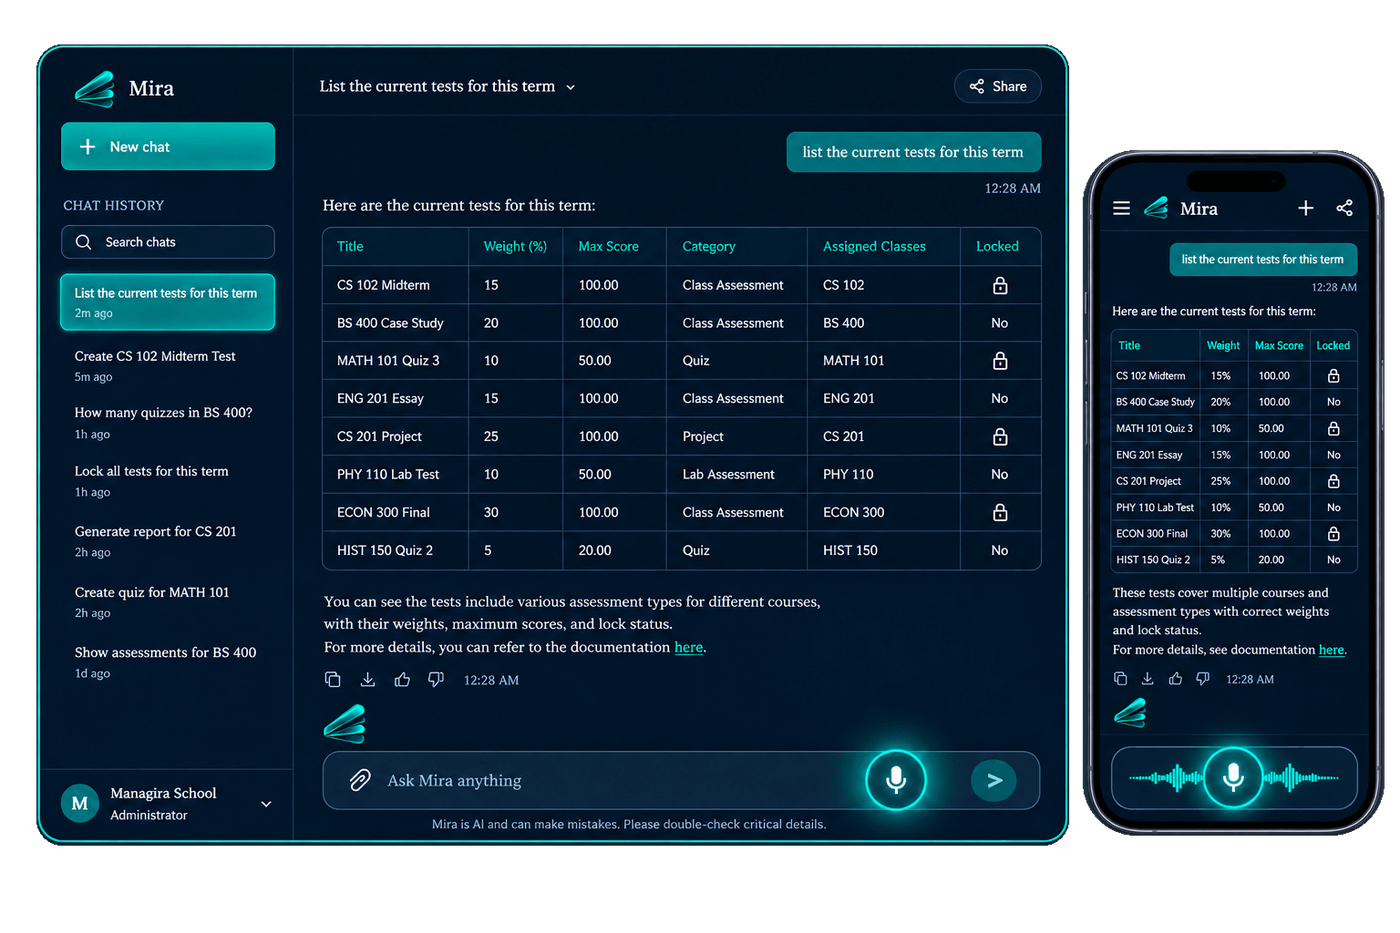This screenshot has width=1400, height=933.
Task: Toggle lock for ECON 300 Final in desktop table
Action: pyautogui.click(x=1000, y=513)
